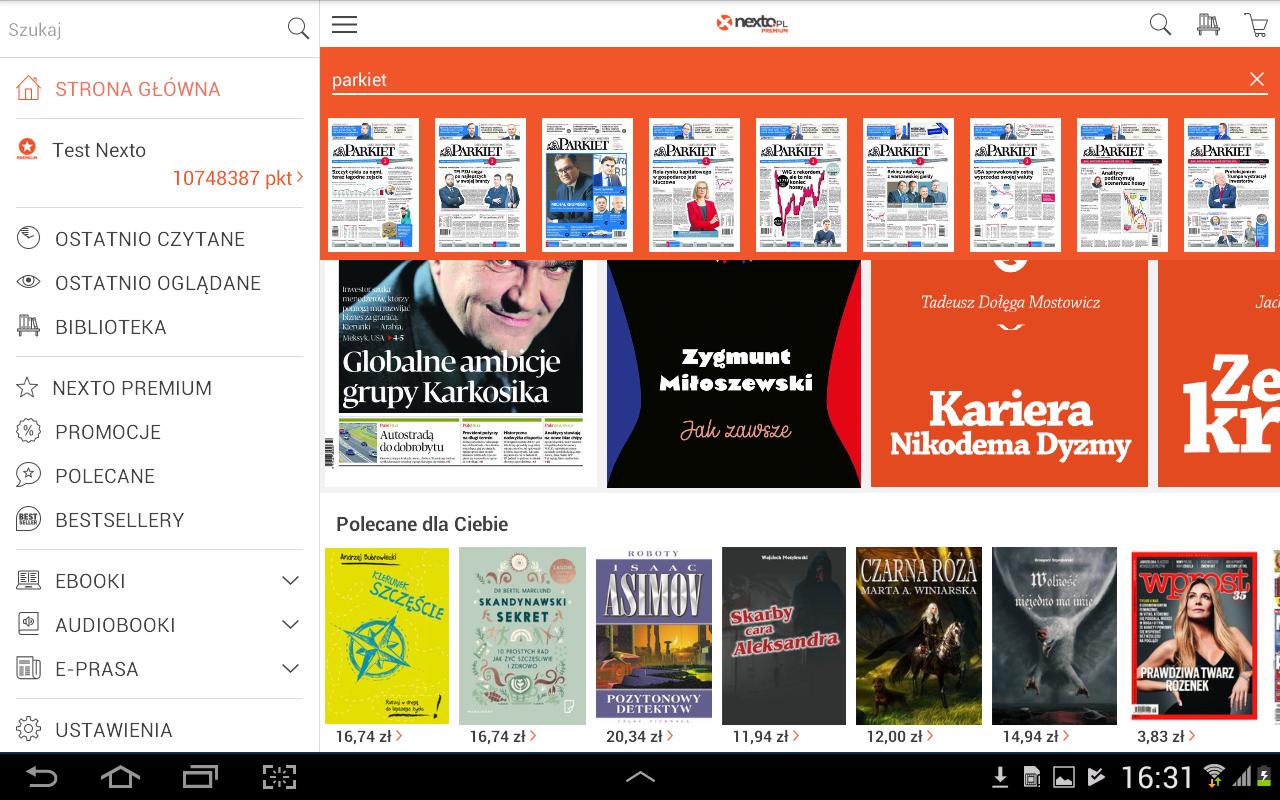Open Kariera Nikodema Dyzmy banner

click(x=1010, y=374)
